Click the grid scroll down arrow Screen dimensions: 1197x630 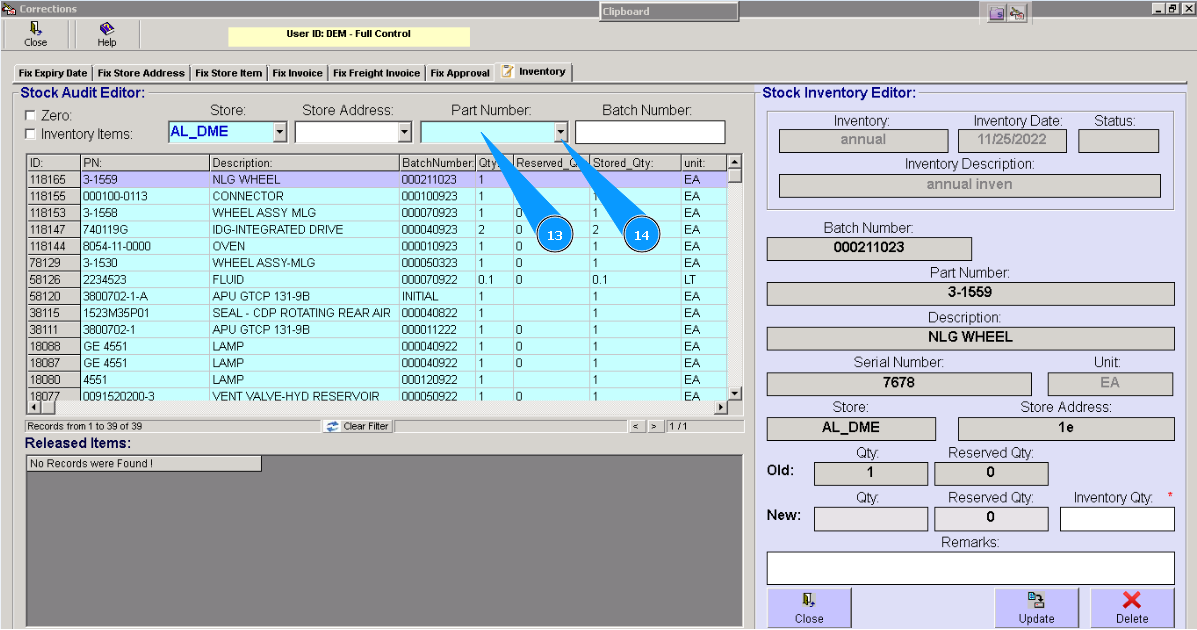734,393
